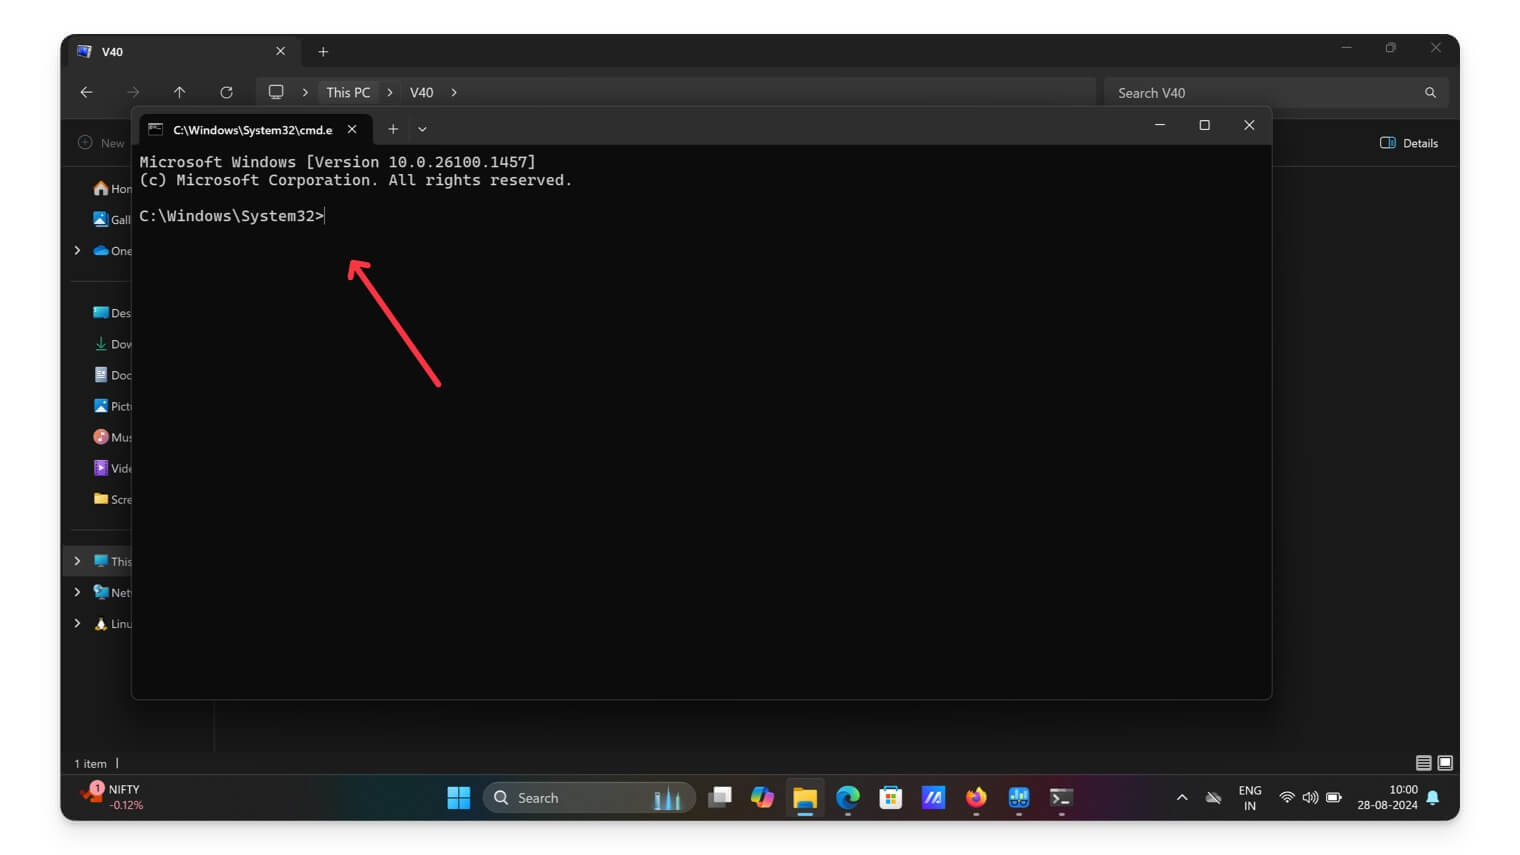
Task: Open the clock and date flyout
Action: click(x=1387, y=797)
